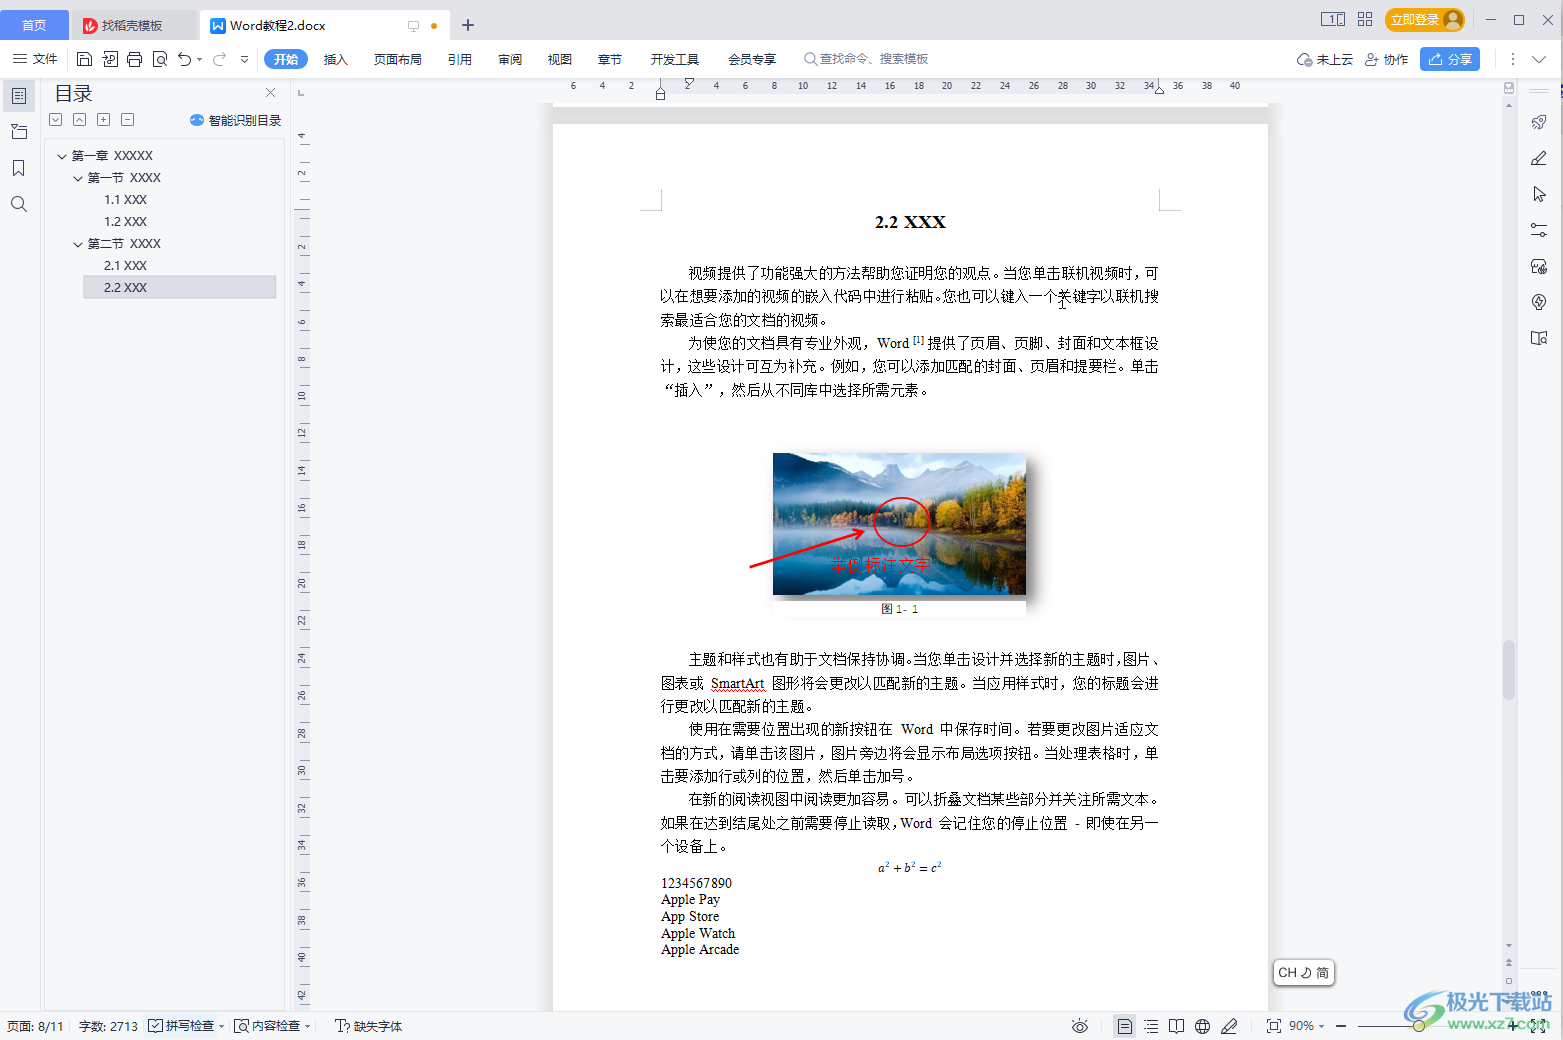Screen dimensions: 1563x1040
Task: Click 智能识别目录 smart outline link
Action: [x=236, y=120]
